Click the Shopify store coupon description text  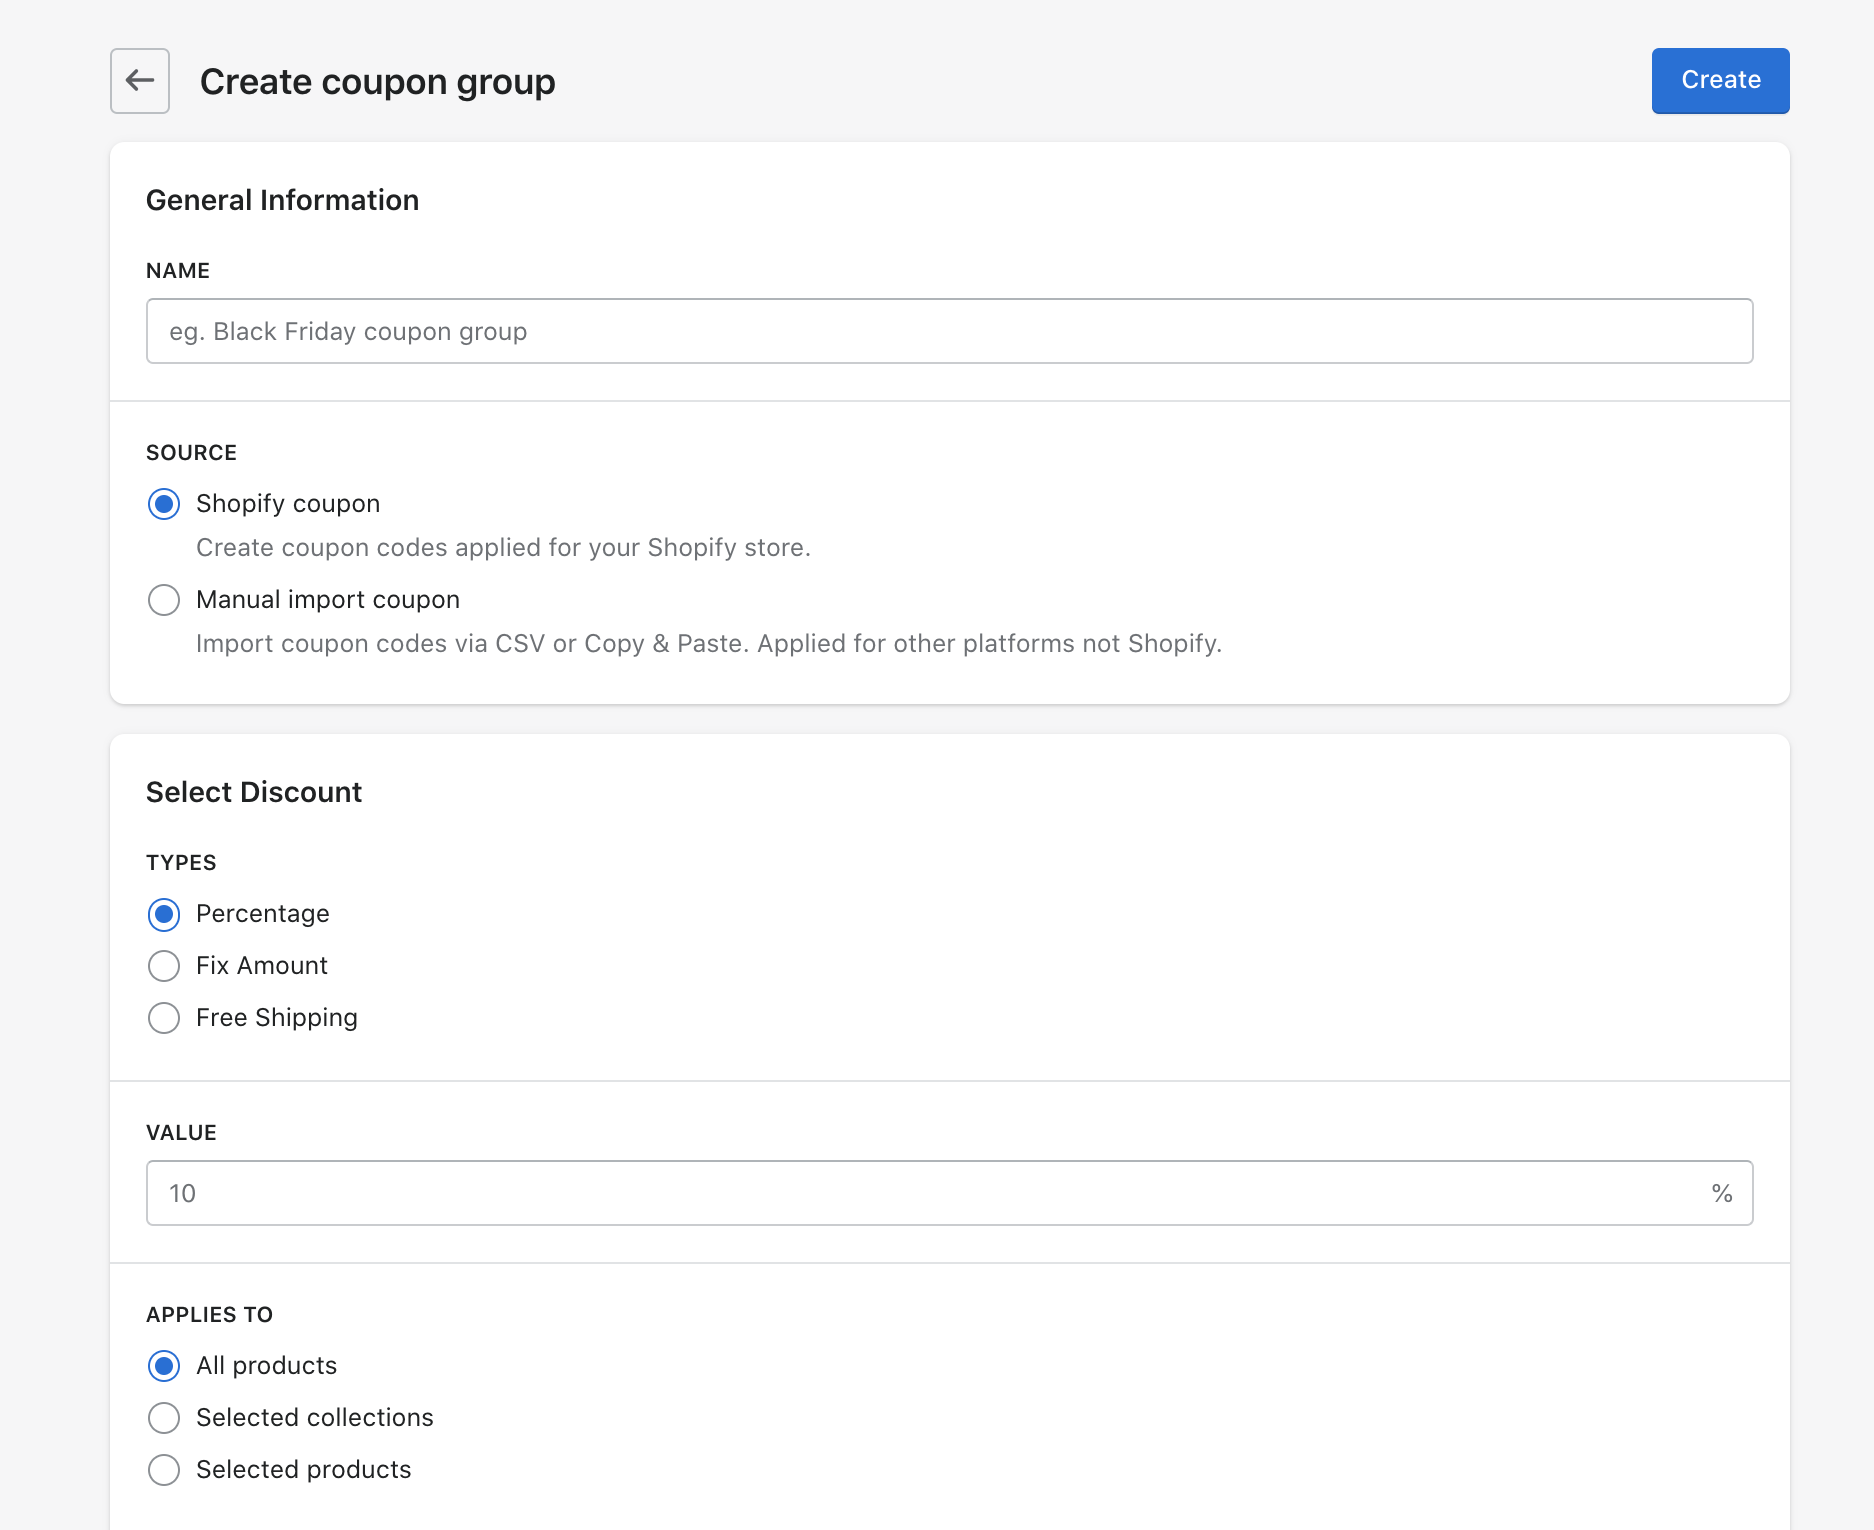pos(503,548)
